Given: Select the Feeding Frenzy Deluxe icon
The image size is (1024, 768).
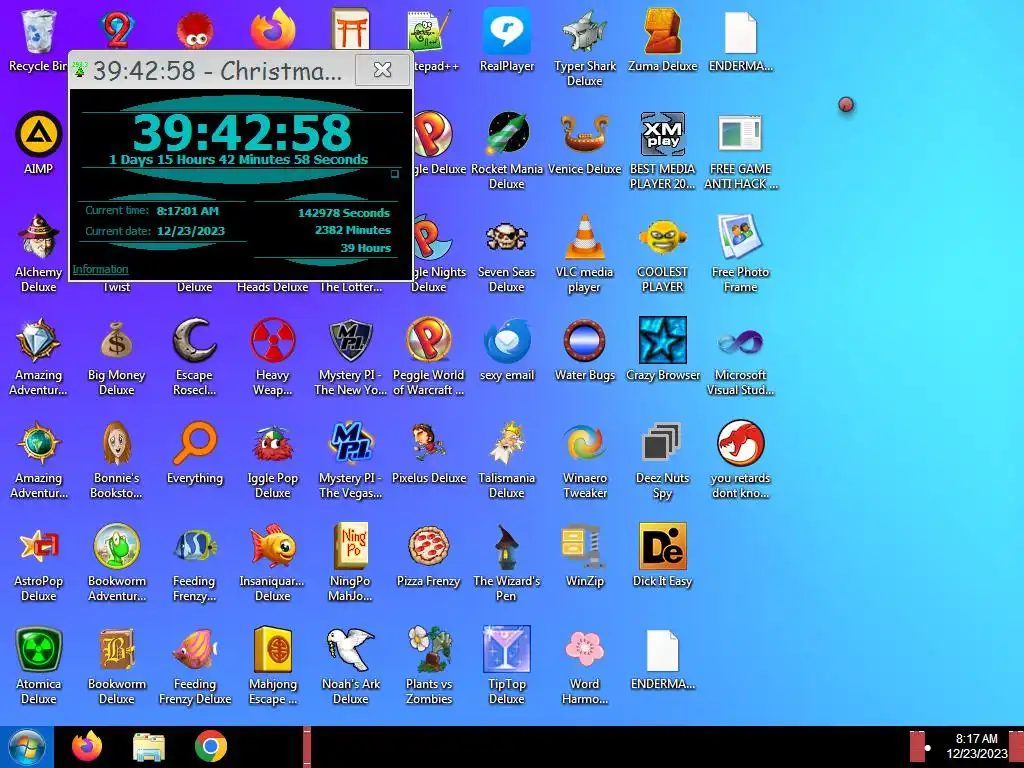Looking at the screenshot, I should point(195,649).
